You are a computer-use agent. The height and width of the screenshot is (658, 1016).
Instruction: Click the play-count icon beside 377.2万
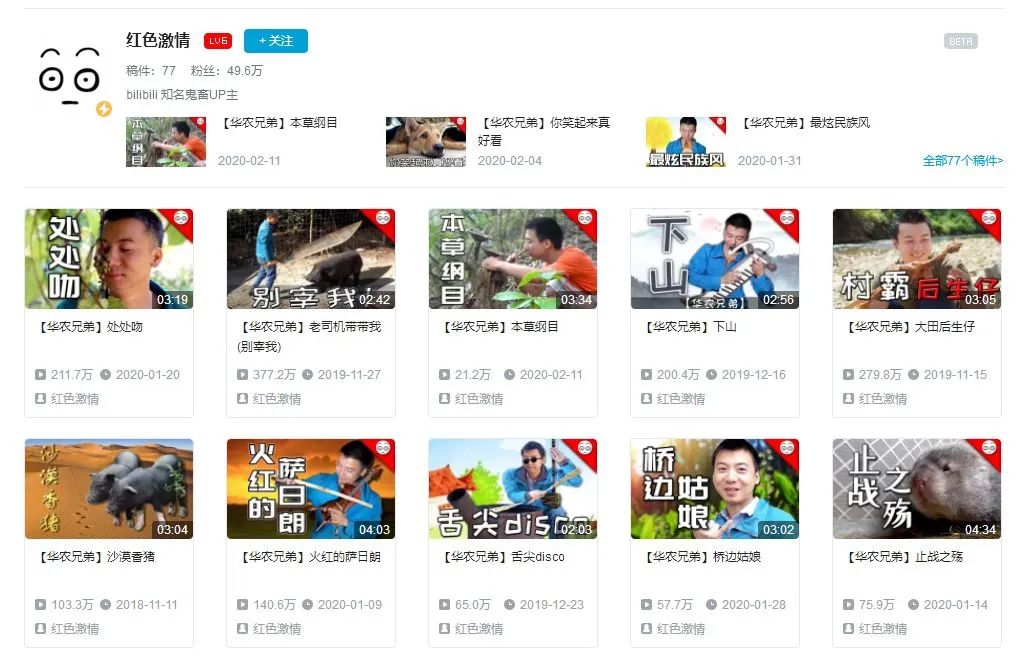(242, 375)
